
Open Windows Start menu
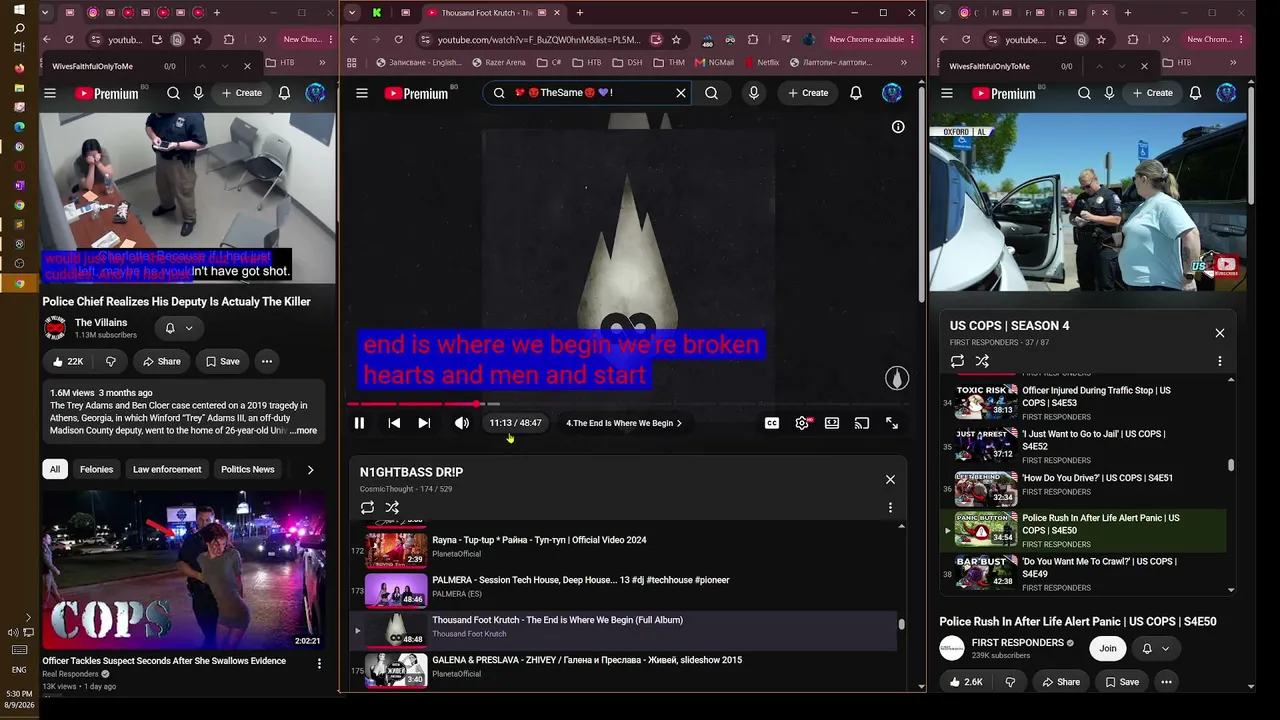click(x=19, y=9)
